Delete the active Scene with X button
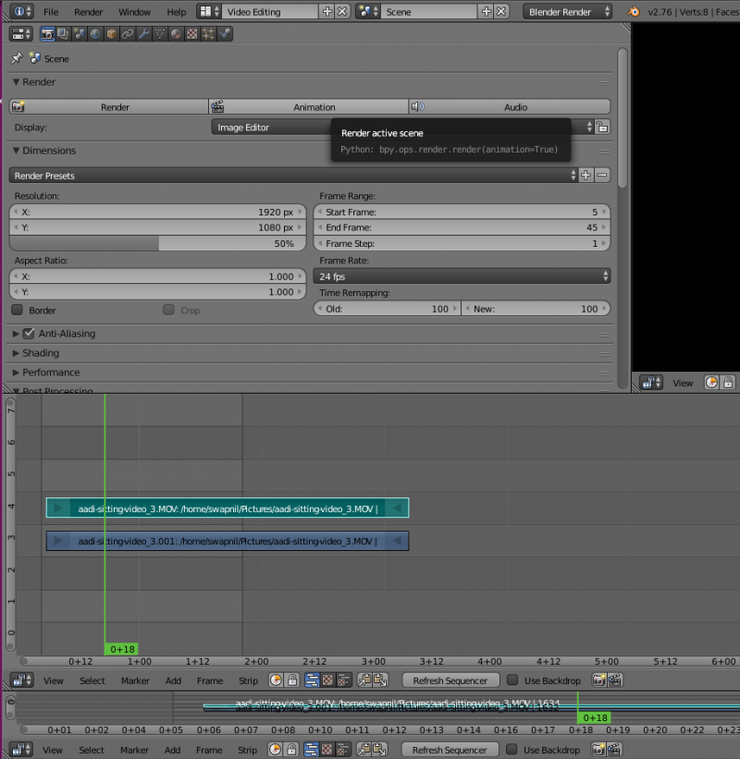740x759 pixels. (x=501, y=11)
